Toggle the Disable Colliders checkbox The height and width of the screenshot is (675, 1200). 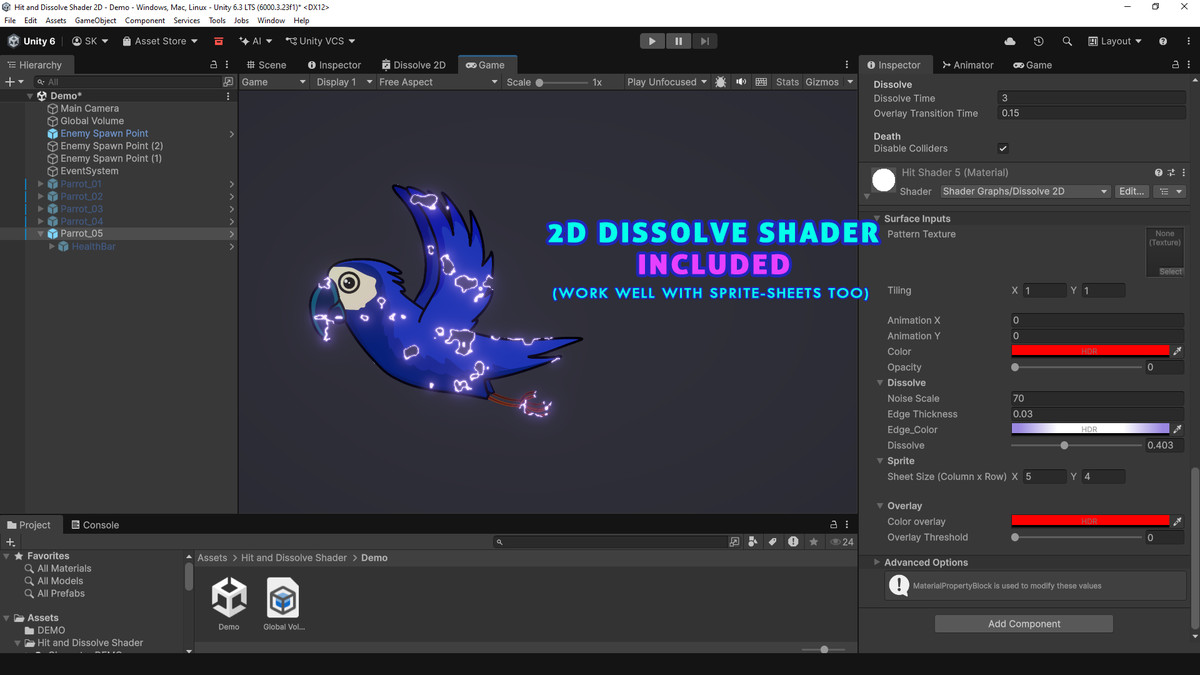tap(1003, 149)
